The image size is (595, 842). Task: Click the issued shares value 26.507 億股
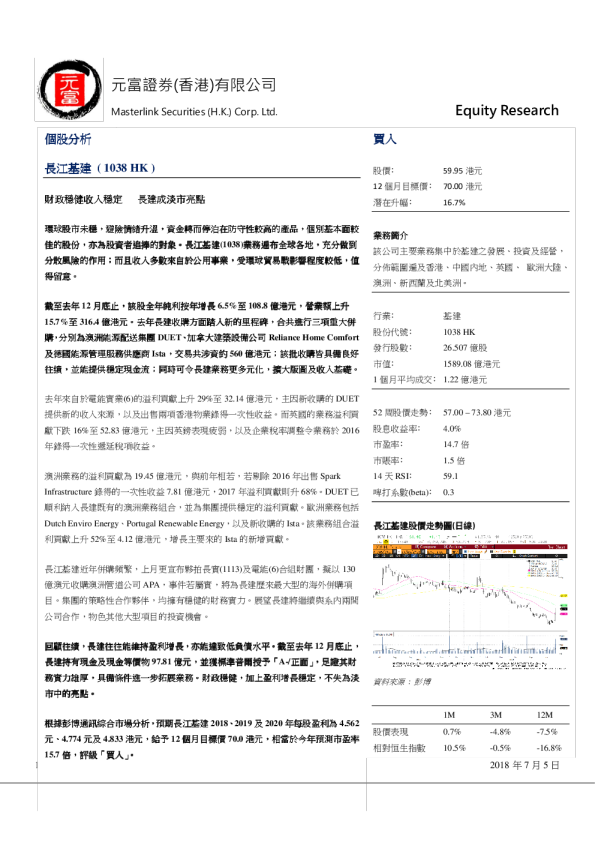465,347
